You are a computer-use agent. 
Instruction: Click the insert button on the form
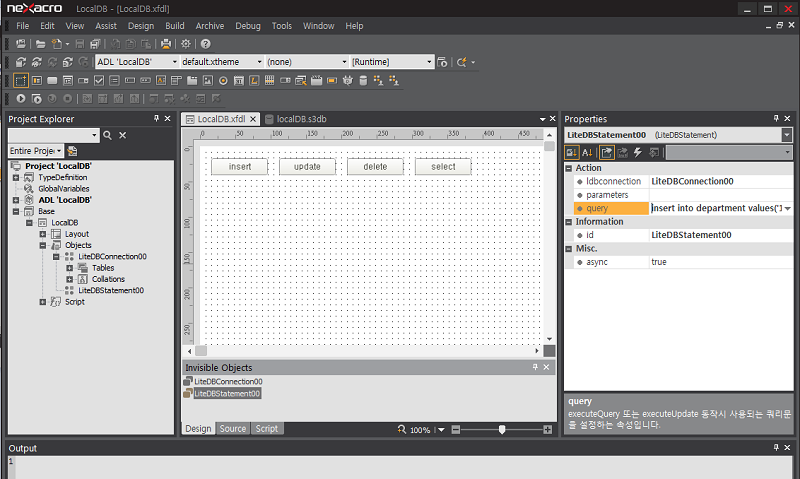pos(240,167)
